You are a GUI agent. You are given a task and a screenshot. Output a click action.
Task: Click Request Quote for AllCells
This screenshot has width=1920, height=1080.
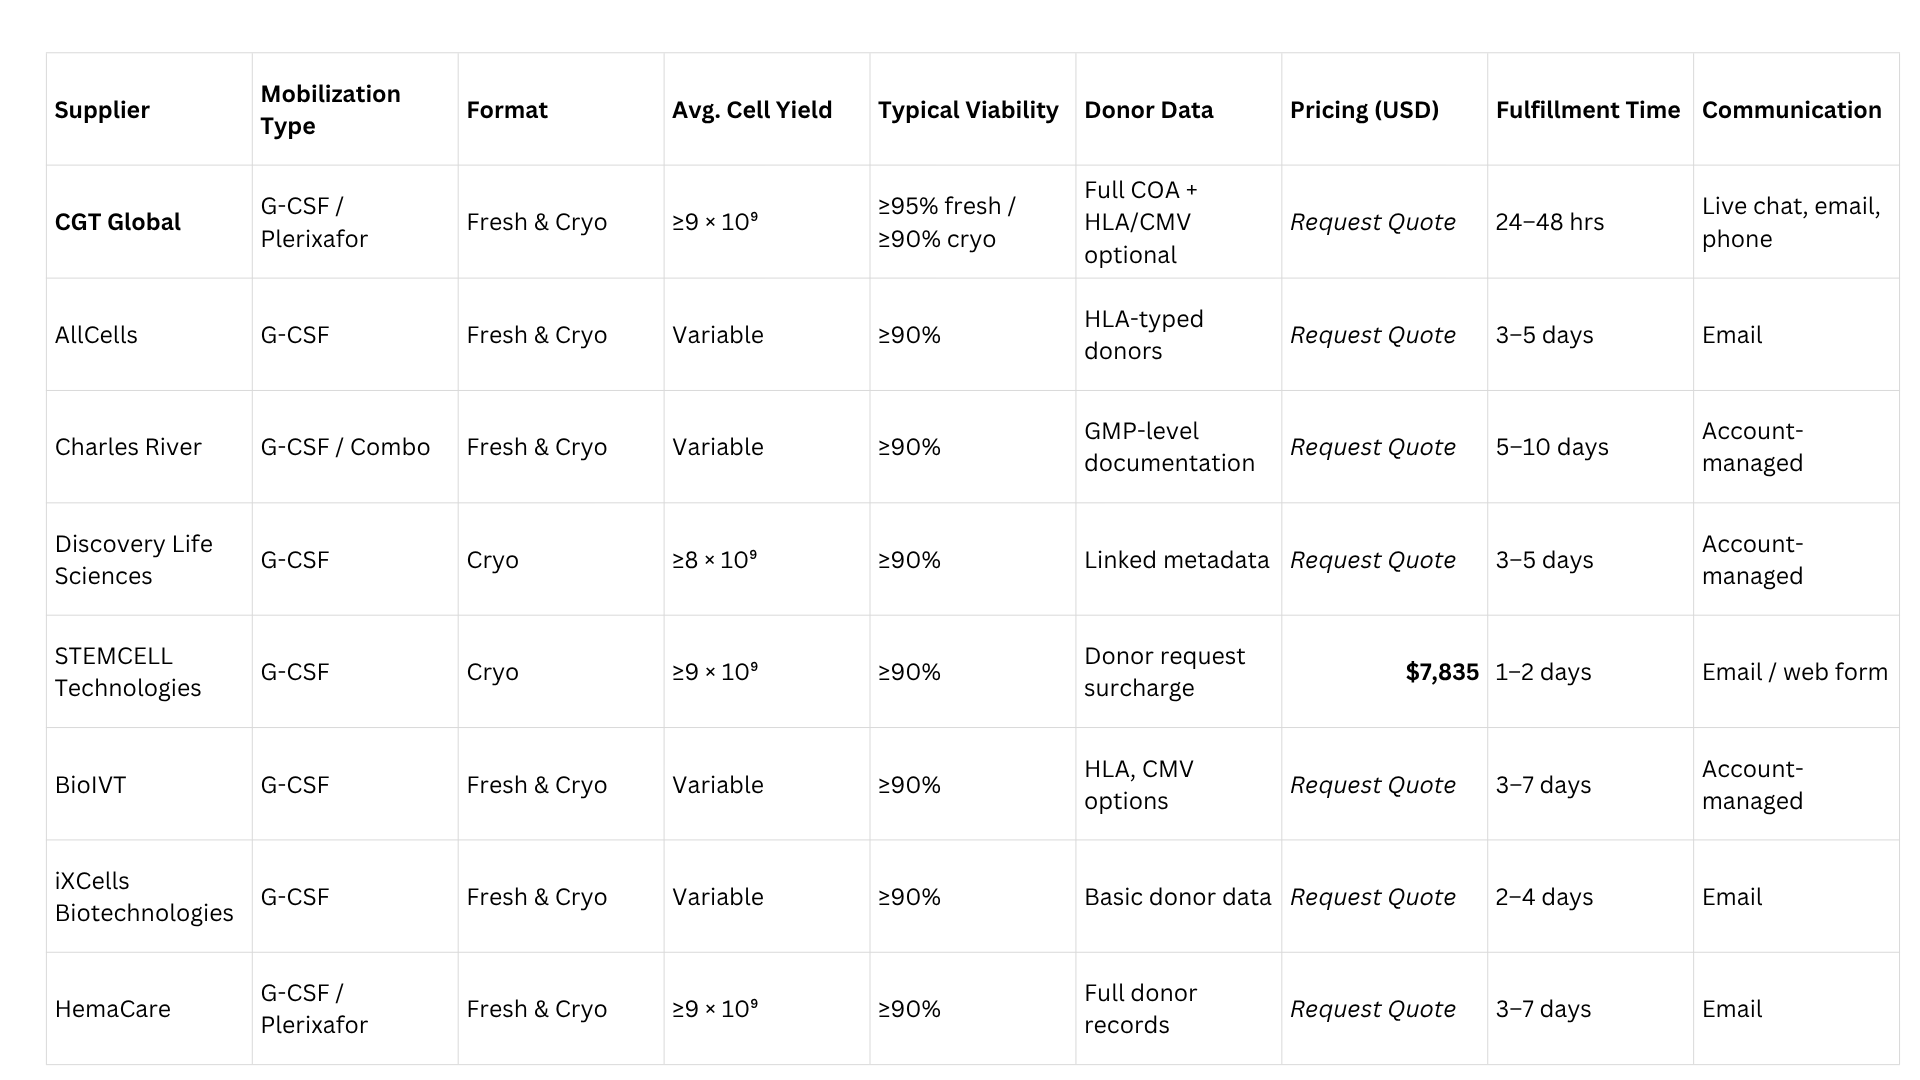pos(1372,335)
